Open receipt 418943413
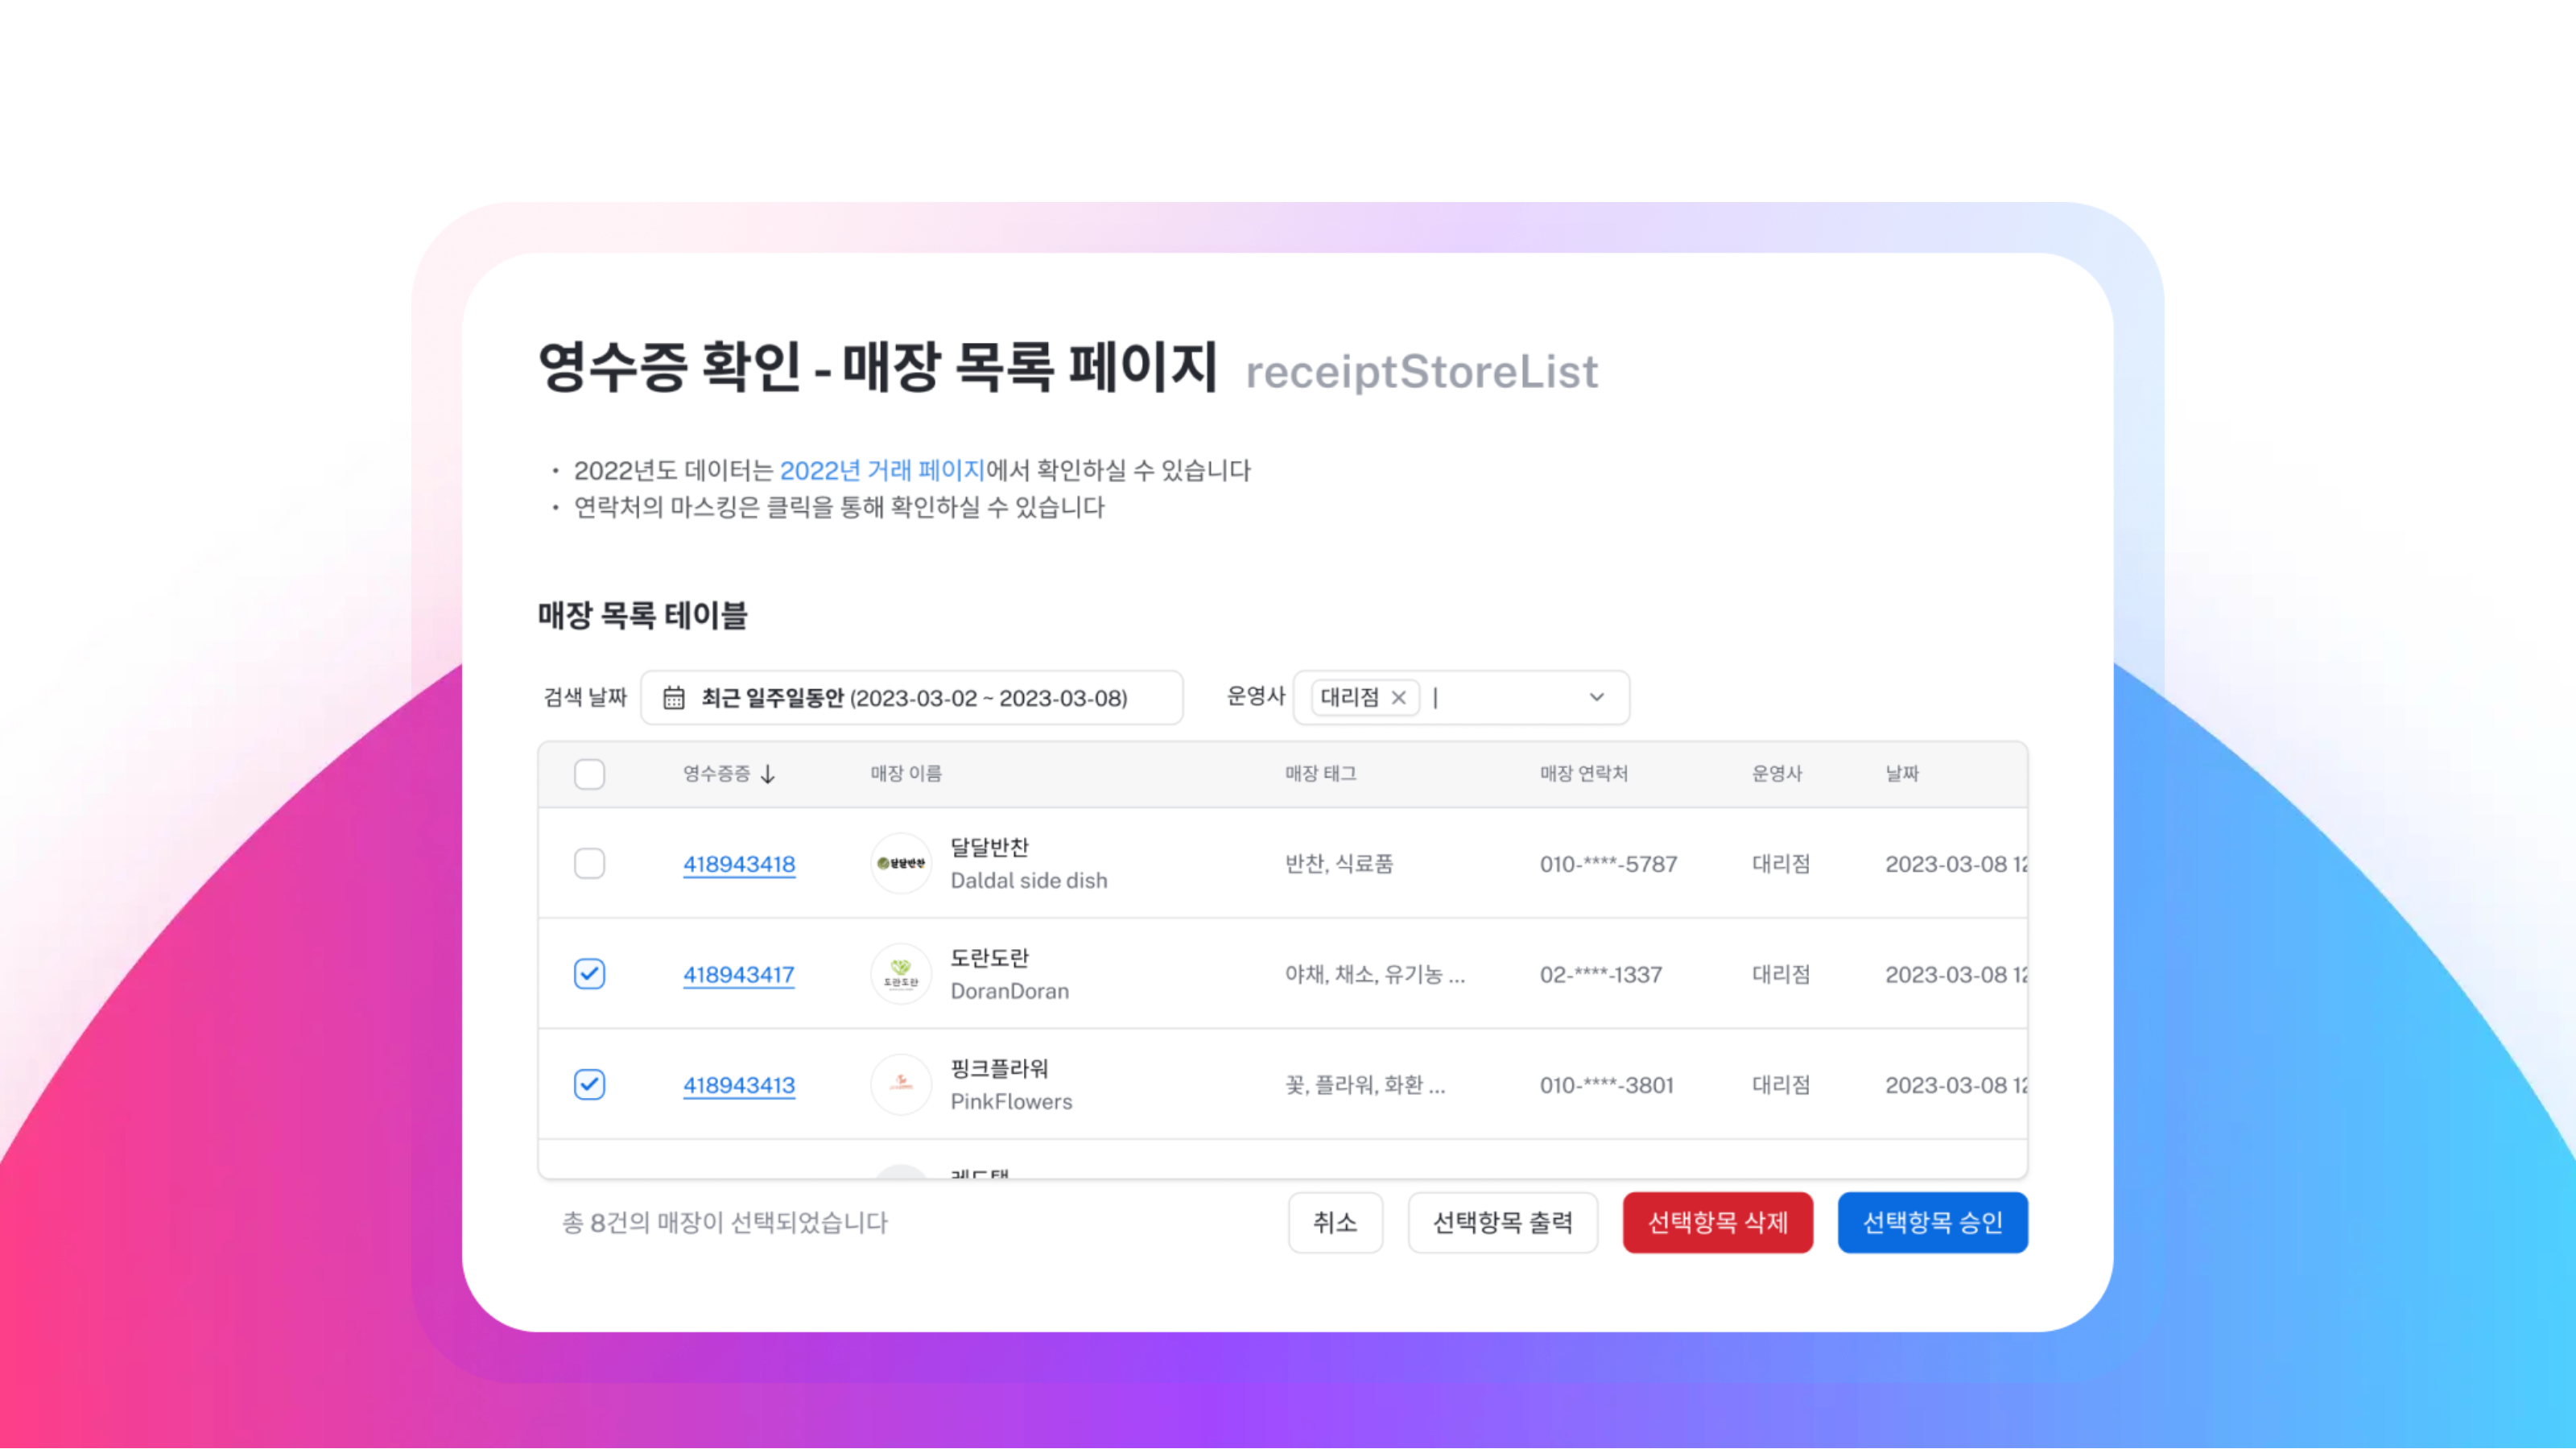The width and height of the screenshot is (2576, 1449). (x=739, y=1085)
